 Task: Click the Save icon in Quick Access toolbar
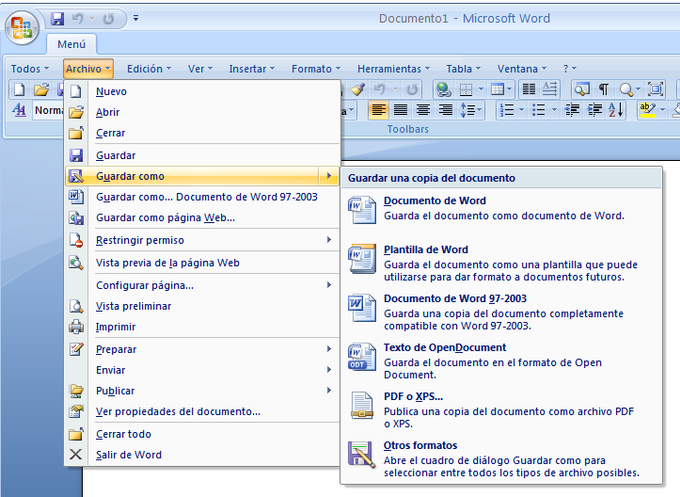click(57, 19)
